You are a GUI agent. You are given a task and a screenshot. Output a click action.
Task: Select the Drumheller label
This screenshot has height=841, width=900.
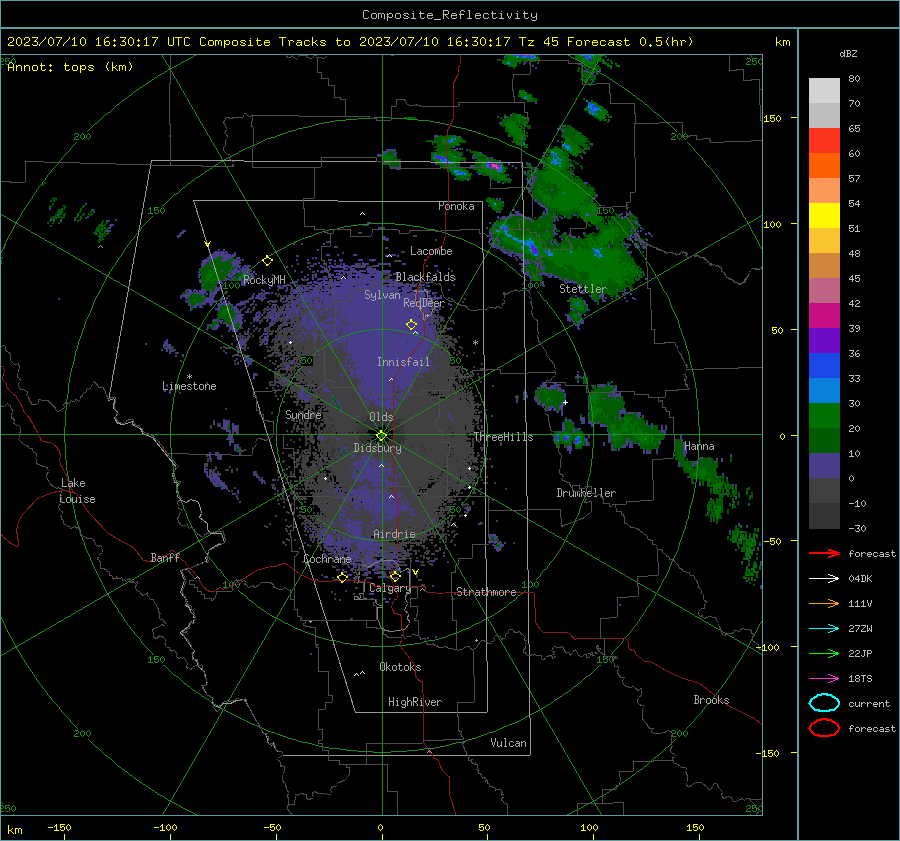point(586,493)
